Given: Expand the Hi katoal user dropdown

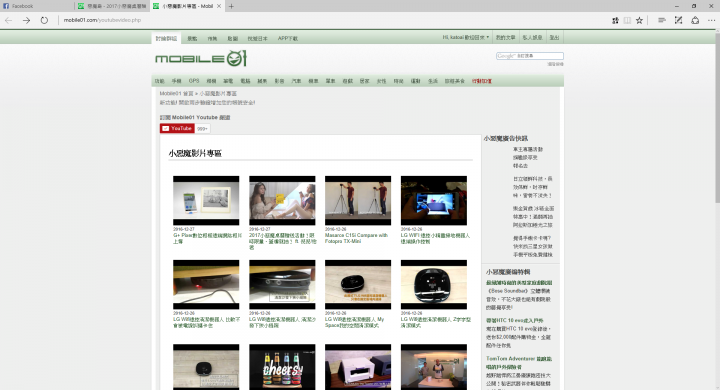Looking at the screenshot, I should [466, 38].
